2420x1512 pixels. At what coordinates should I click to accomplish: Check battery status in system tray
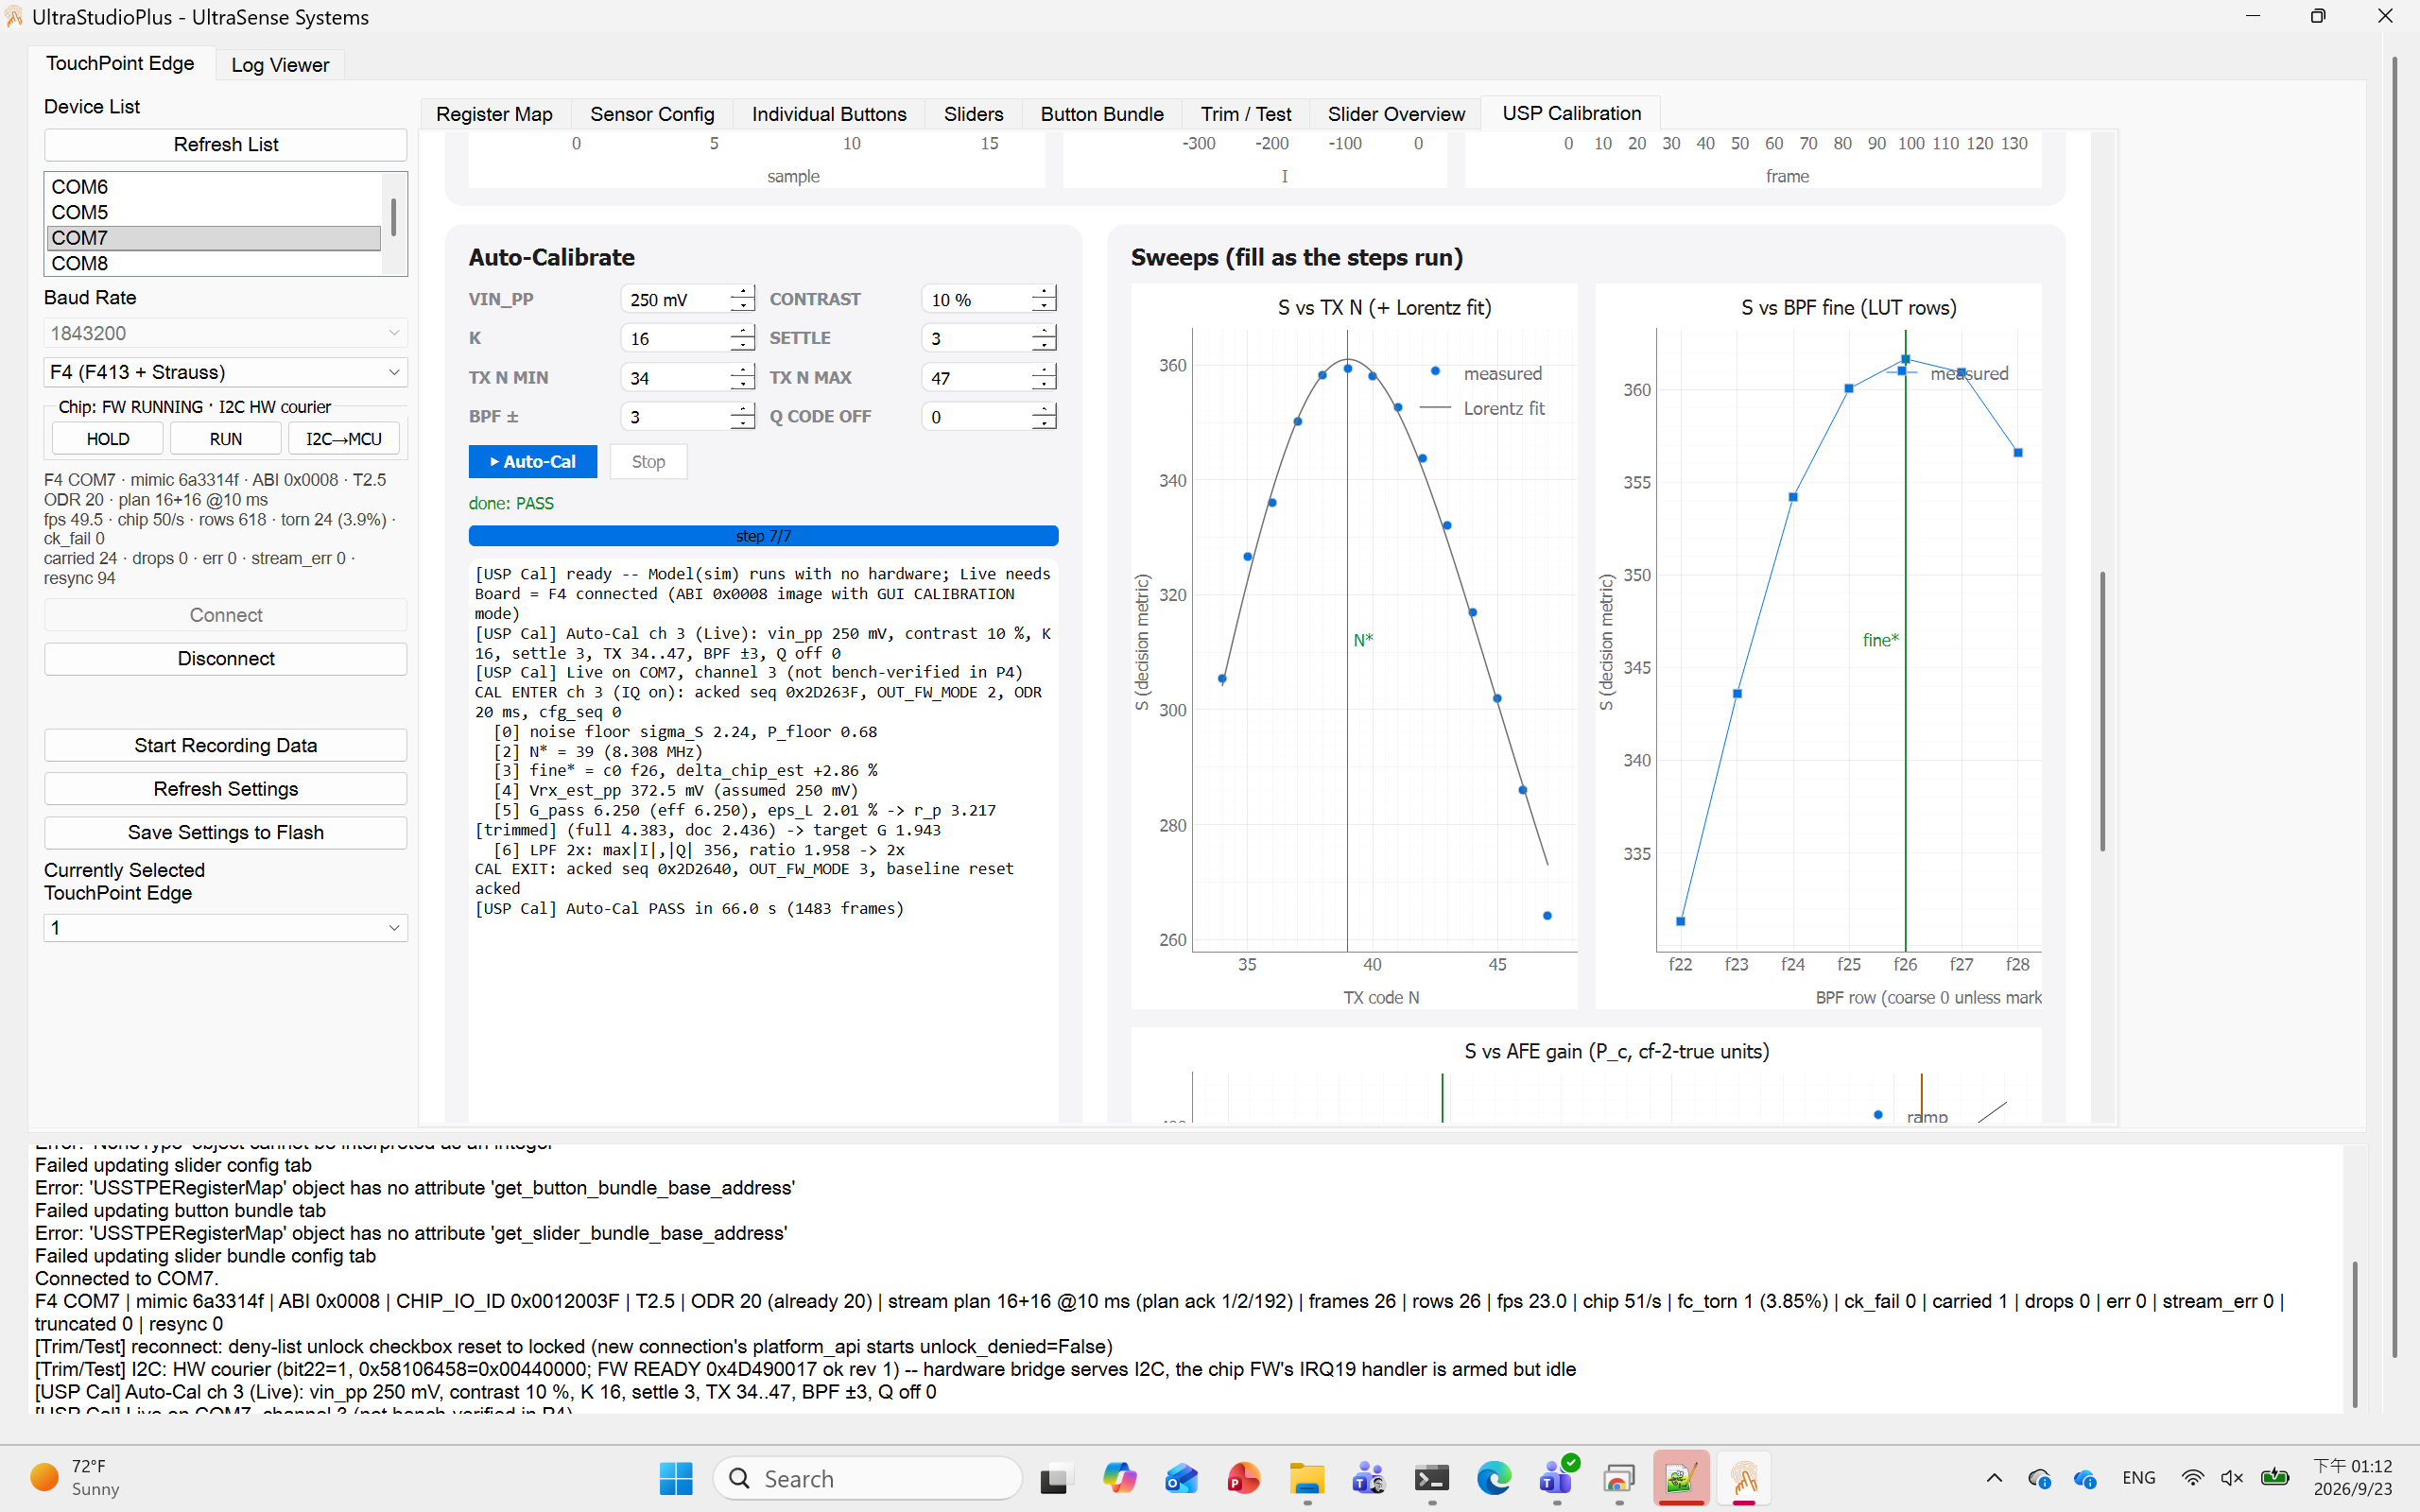click(x=2275, y=1478)
